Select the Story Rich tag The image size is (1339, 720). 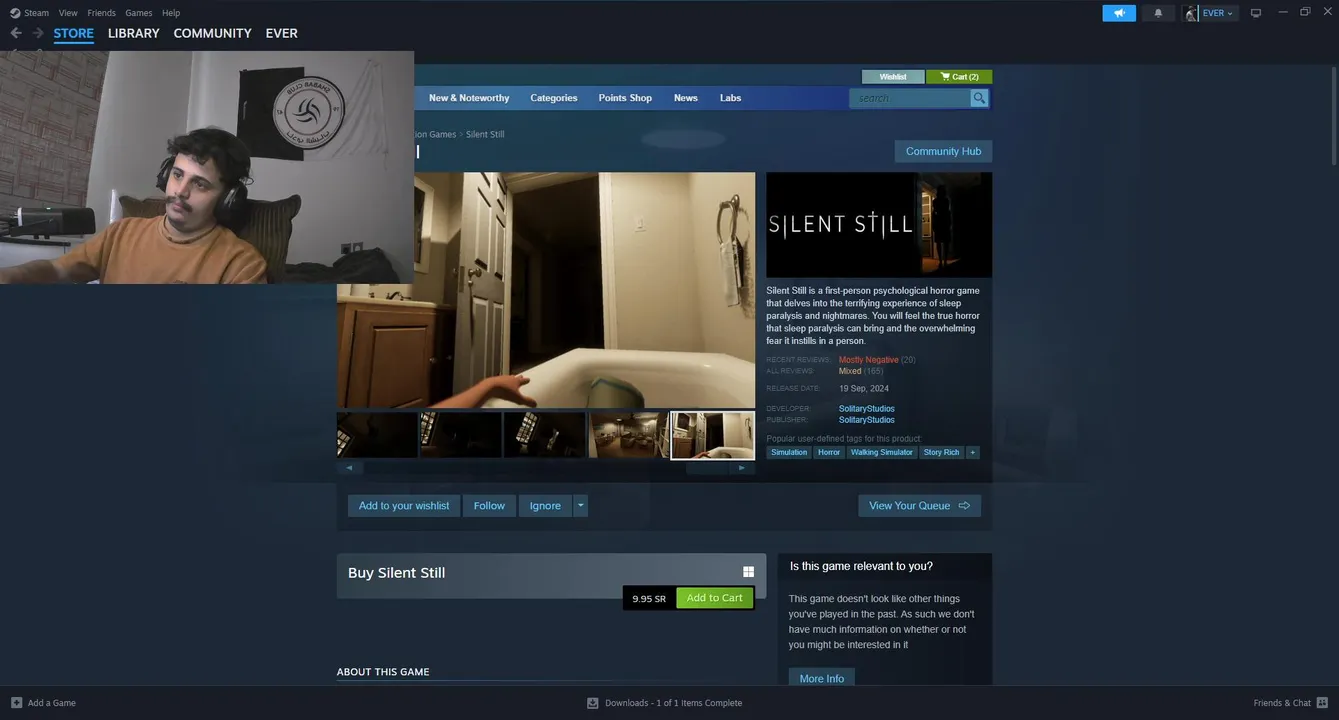click(942, 452)
